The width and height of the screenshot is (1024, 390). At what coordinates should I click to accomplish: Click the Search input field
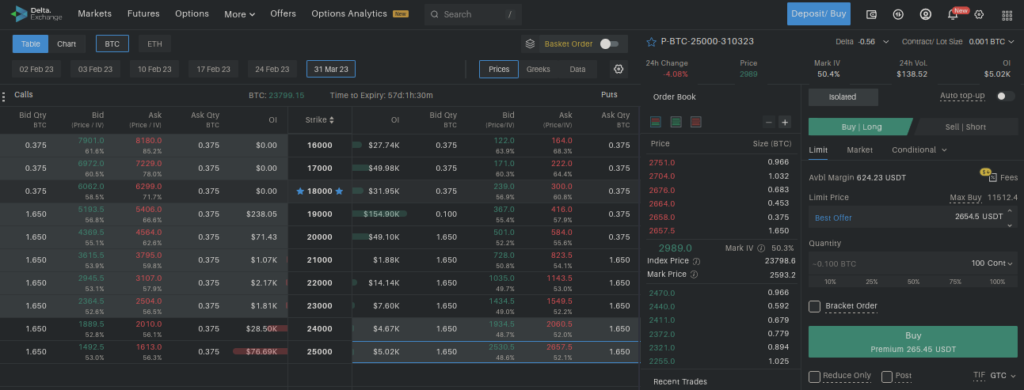[472, 14]
